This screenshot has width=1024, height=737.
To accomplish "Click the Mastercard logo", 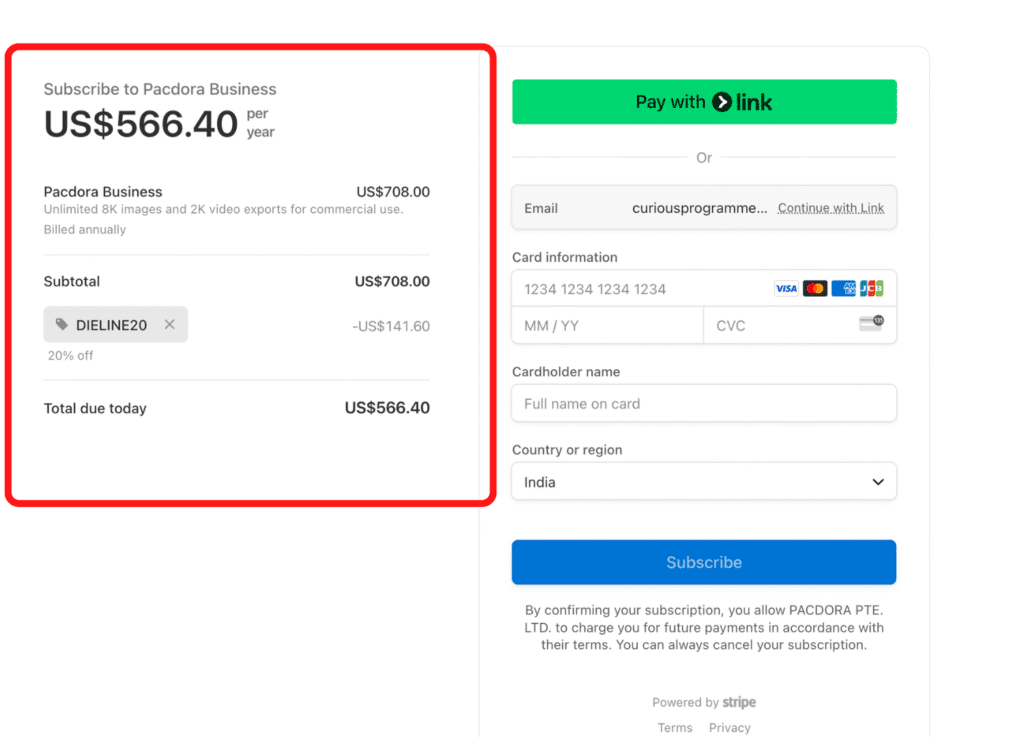I will [x=815, y=289].
